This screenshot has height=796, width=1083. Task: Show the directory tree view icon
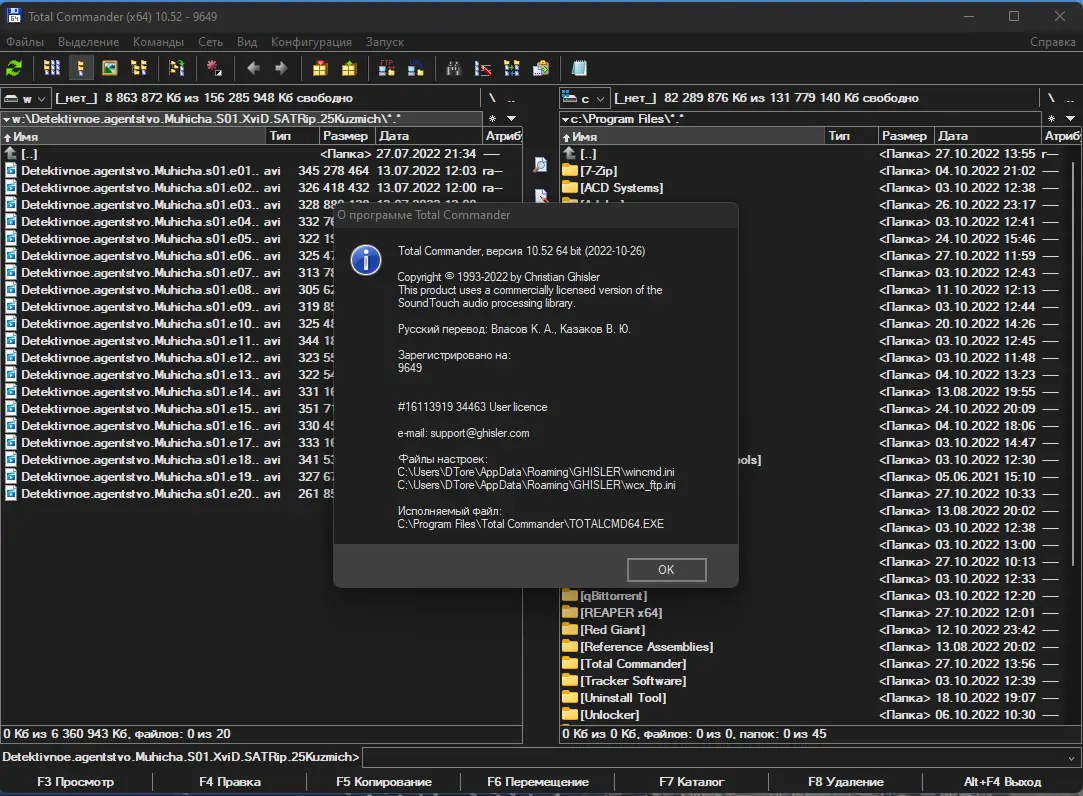click(x=139, y=68)
